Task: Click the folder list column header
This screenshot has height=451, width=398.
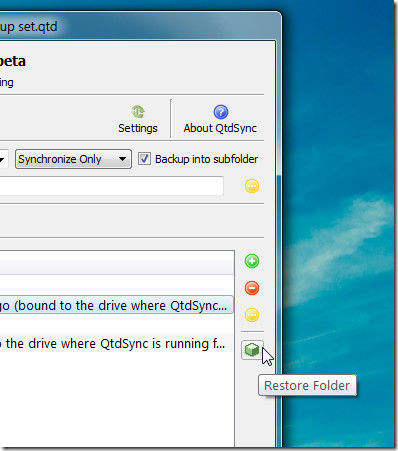Action: coord(117,263)
